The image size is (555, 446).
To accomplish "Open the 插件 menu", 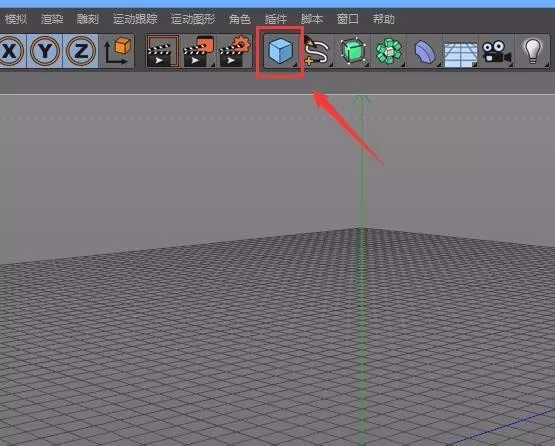I will click(276, 19).
